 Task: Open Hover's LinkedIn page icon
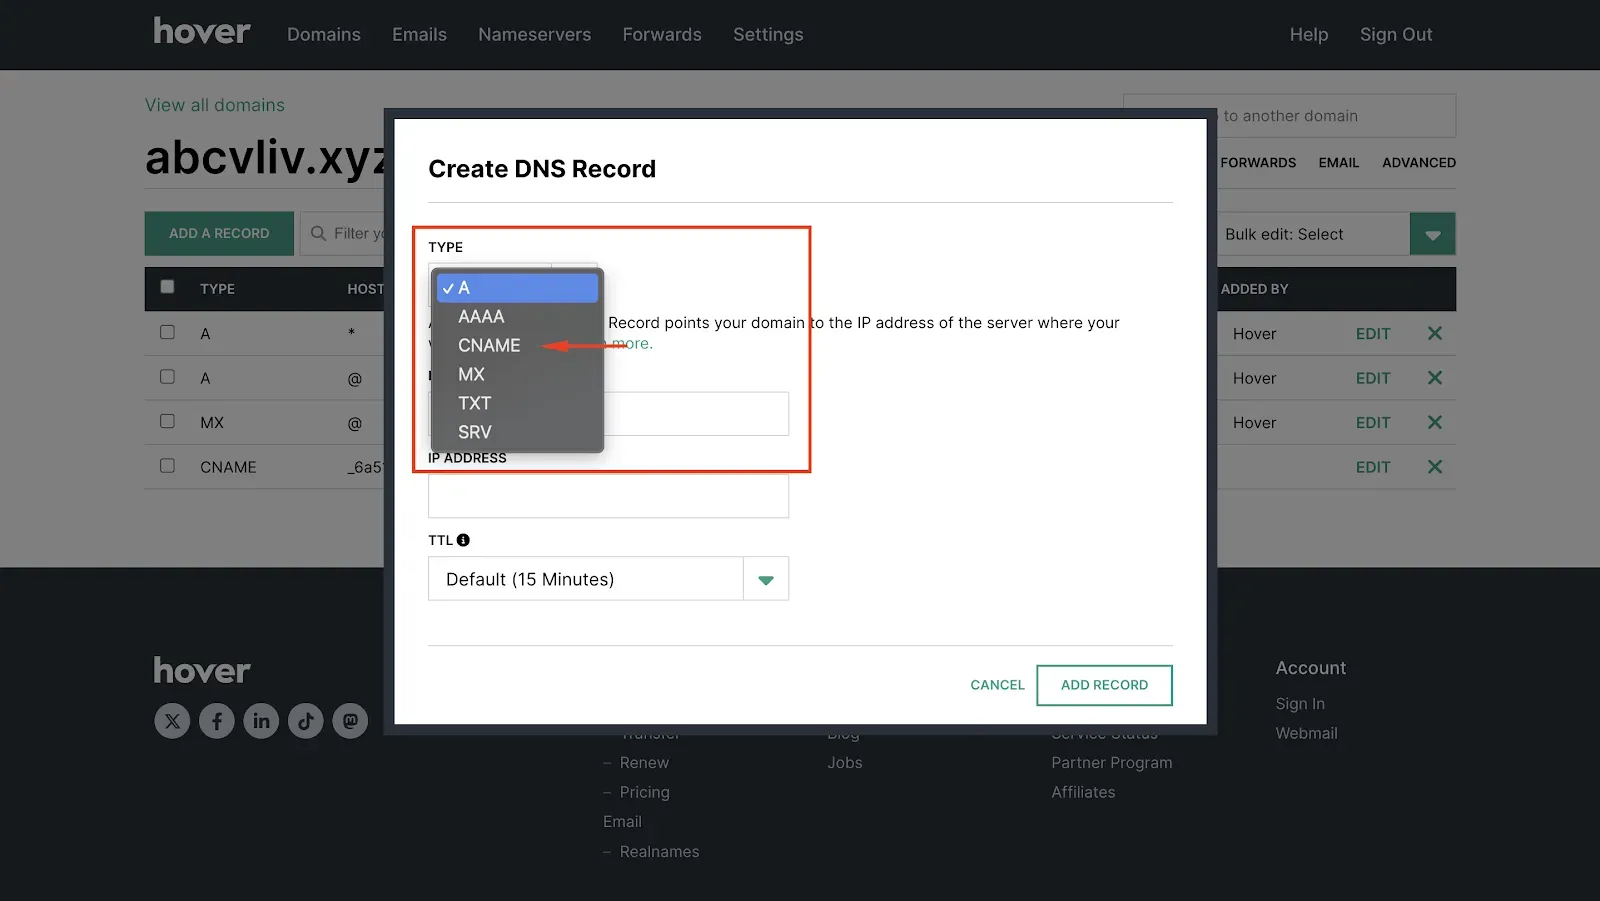pyautogui.click(x=261, y=721)
